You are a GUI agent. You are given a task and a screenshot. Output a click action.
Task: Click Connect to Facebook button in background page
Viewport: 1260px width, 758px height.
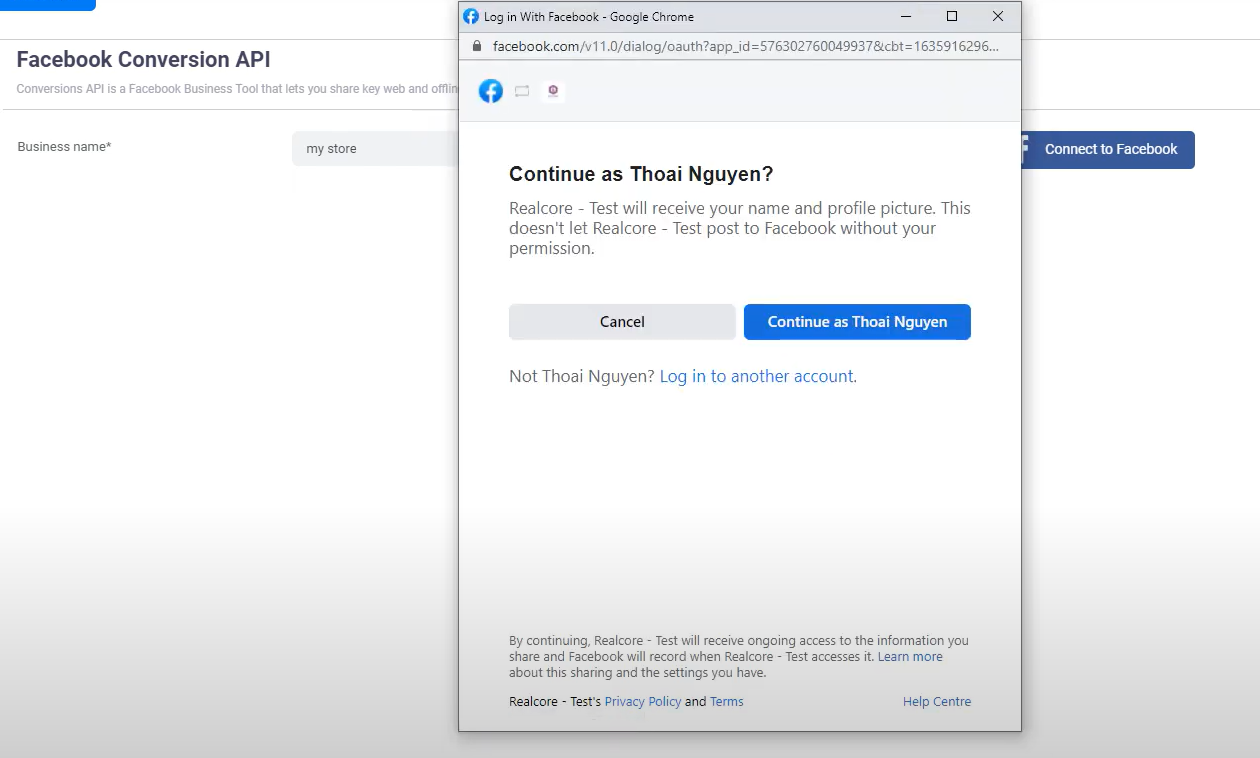pos(1107,149)
